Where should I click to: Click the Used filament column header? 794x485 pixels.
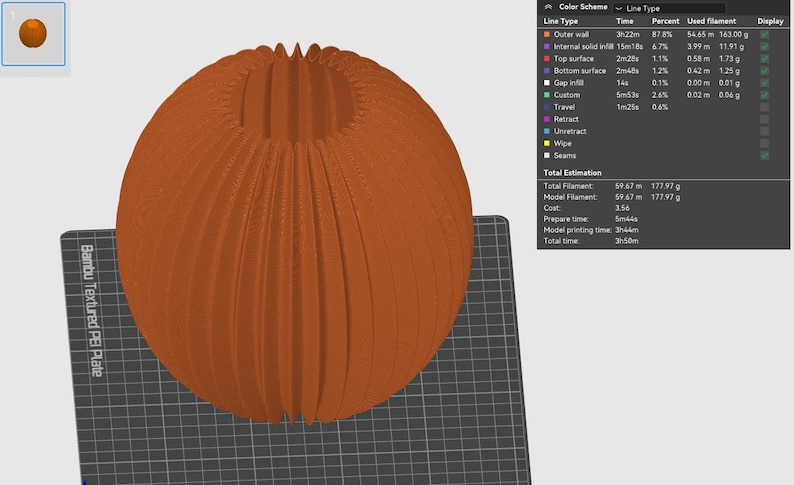tap(711, 21)
